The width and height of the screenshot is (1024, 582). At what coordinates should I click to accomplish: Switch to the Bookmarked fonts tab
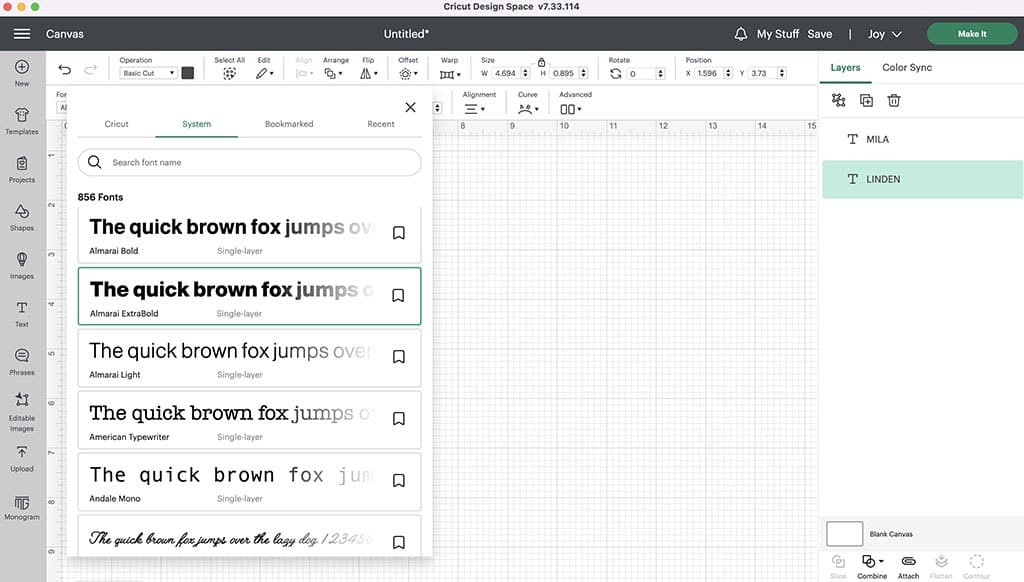(x=289, y=123)
